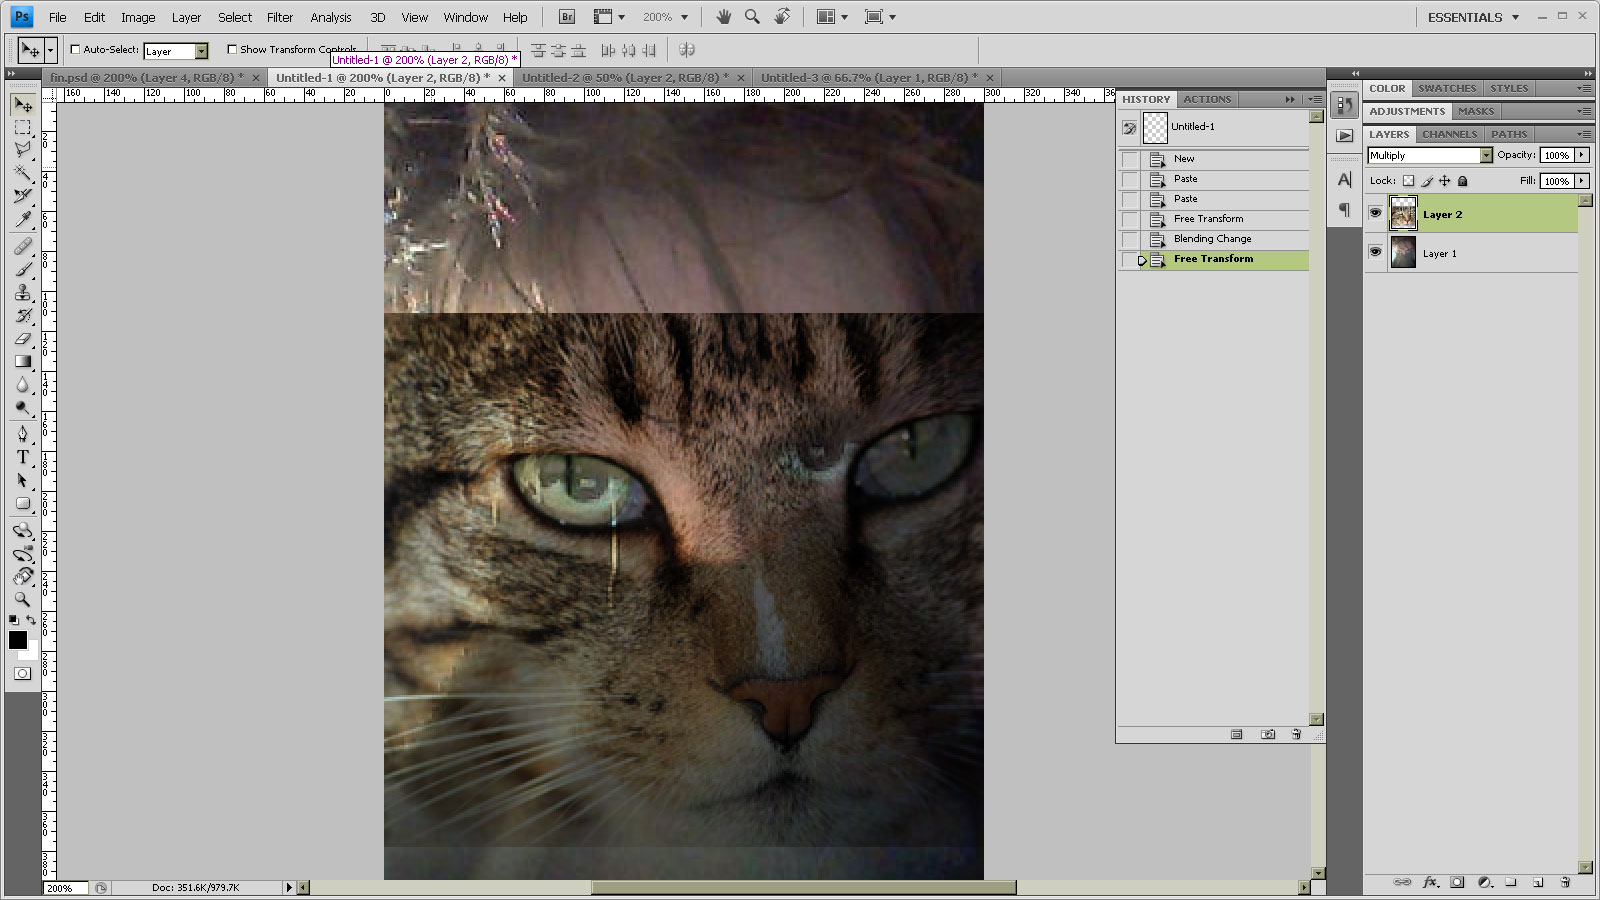Open tool preset picker arrow

(x=50, y=50)
